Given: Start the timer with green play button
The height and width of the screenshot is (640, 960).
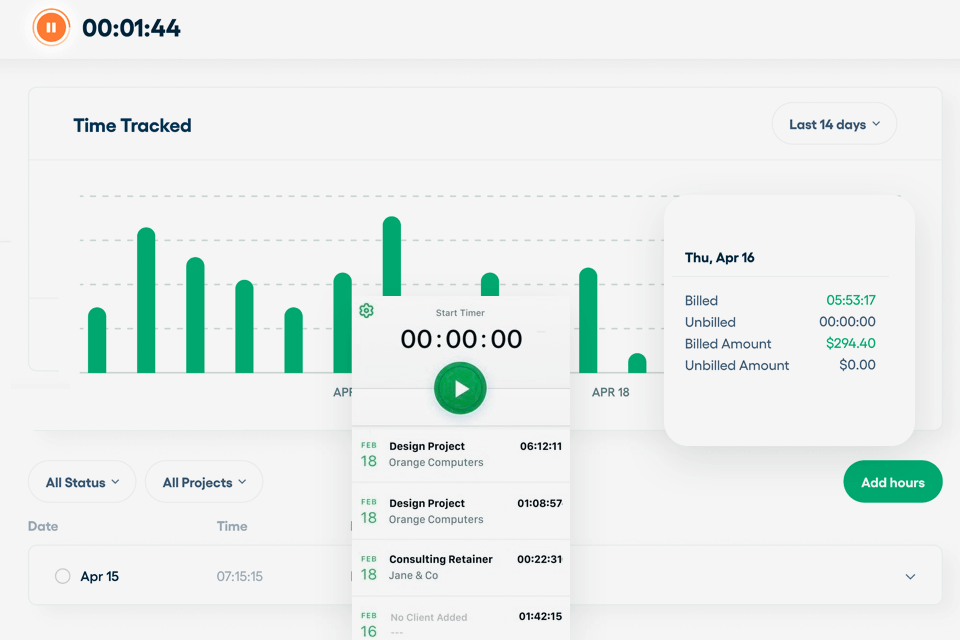Looking at the screenshot, I should 460,388.
